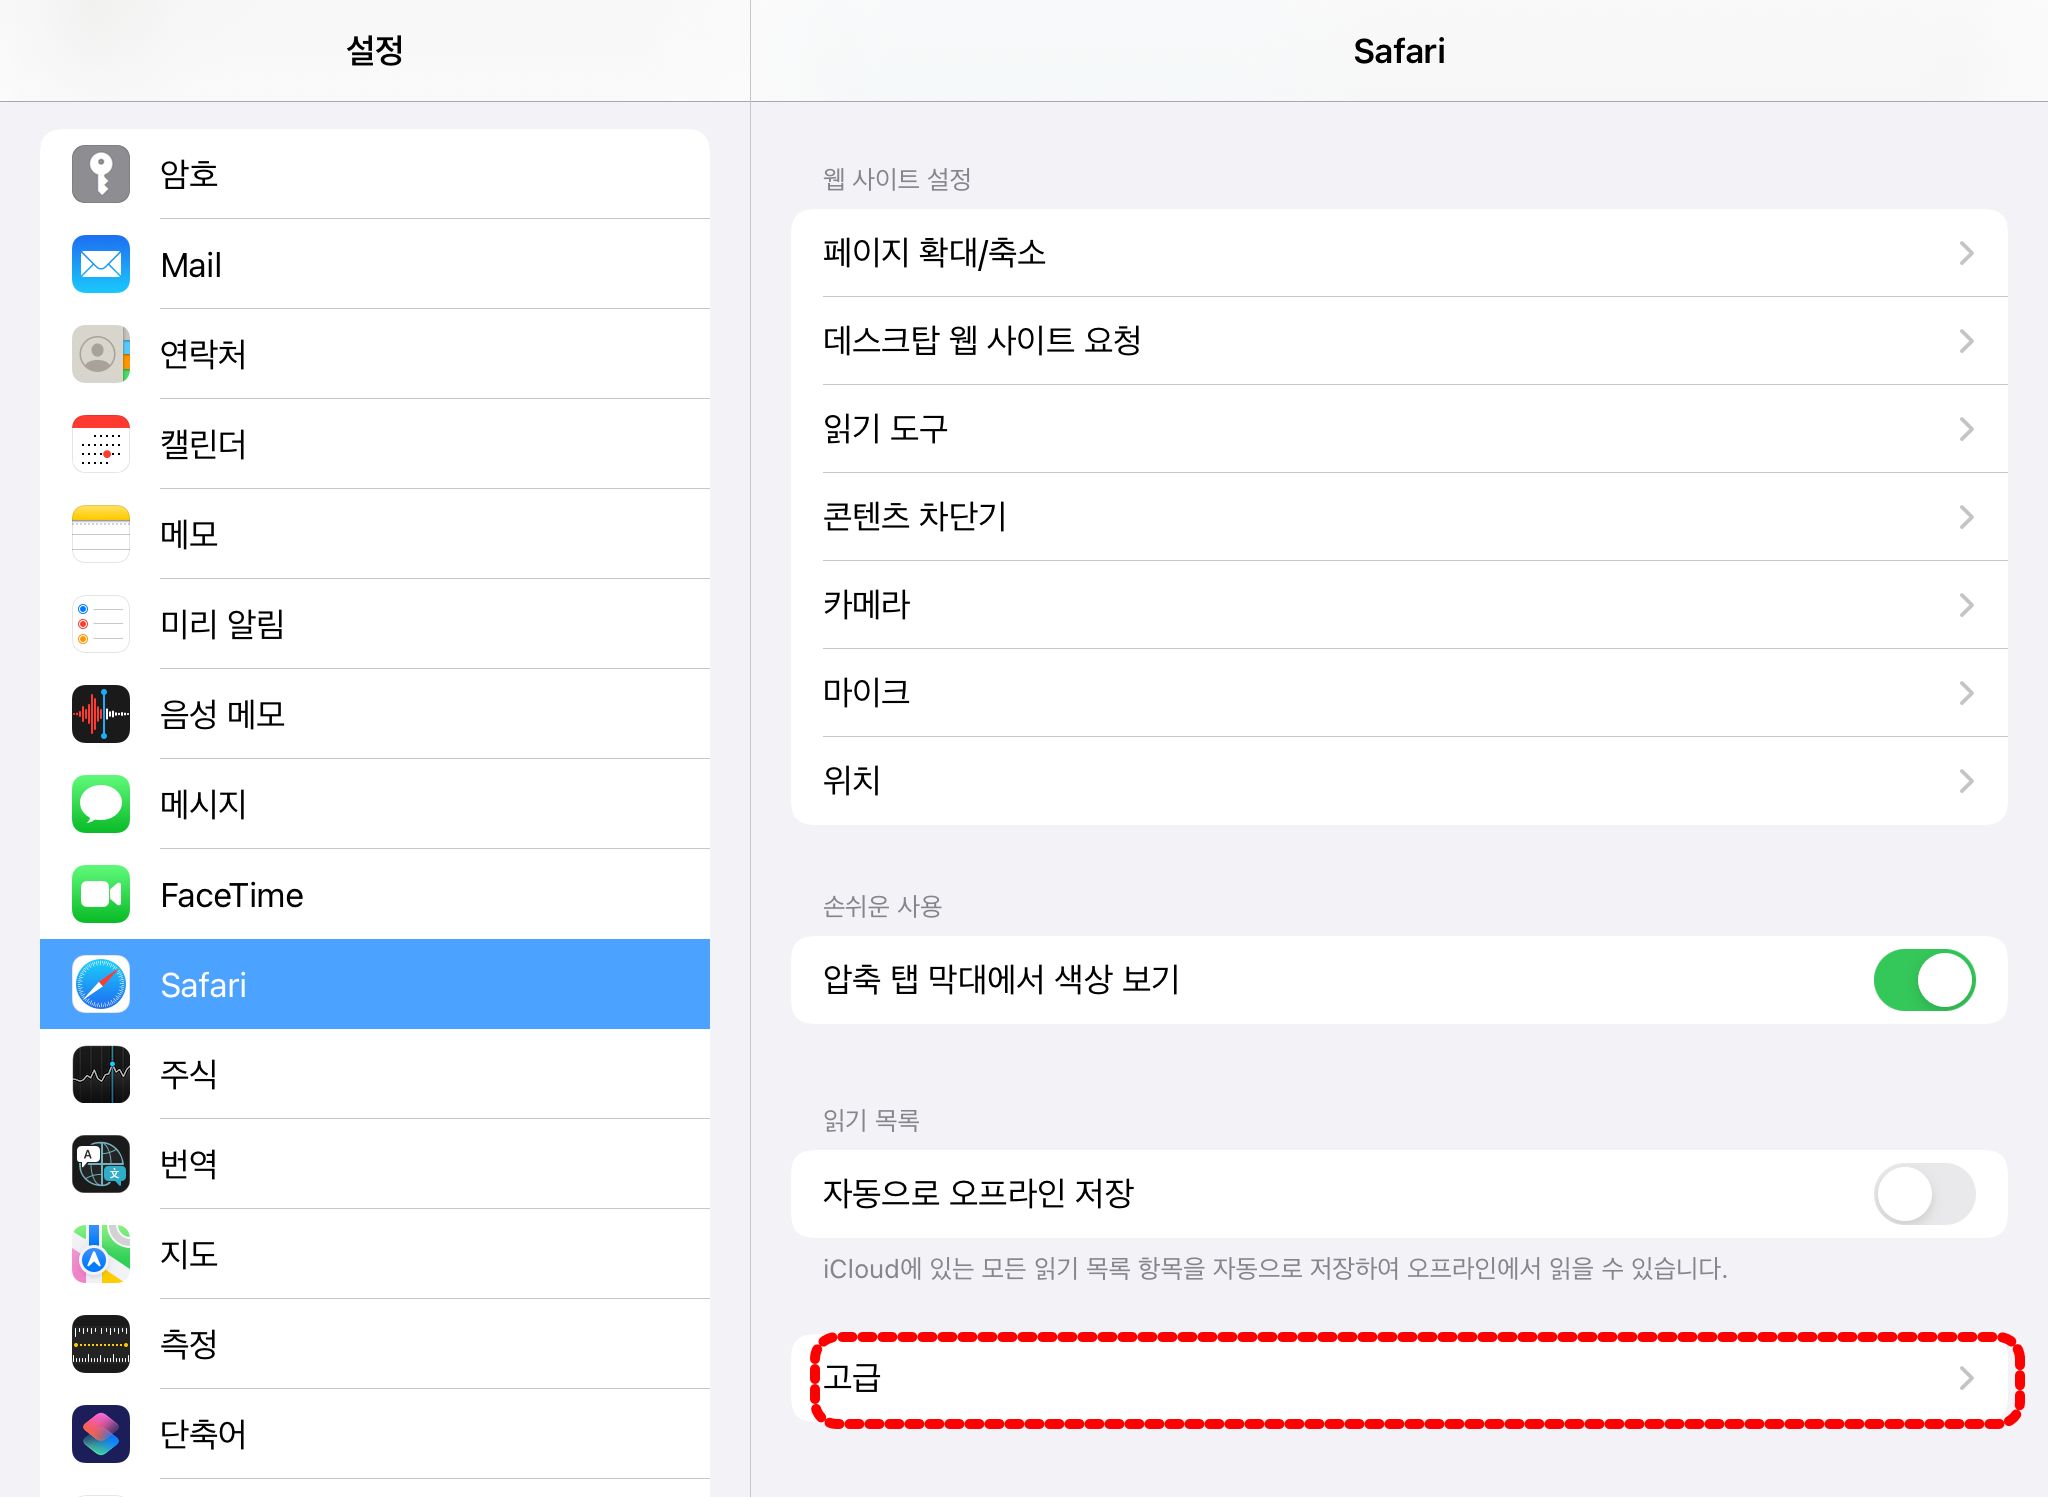
Task: Open the Shortcuts (단축어) icon
Action: tap(101, 1434)
